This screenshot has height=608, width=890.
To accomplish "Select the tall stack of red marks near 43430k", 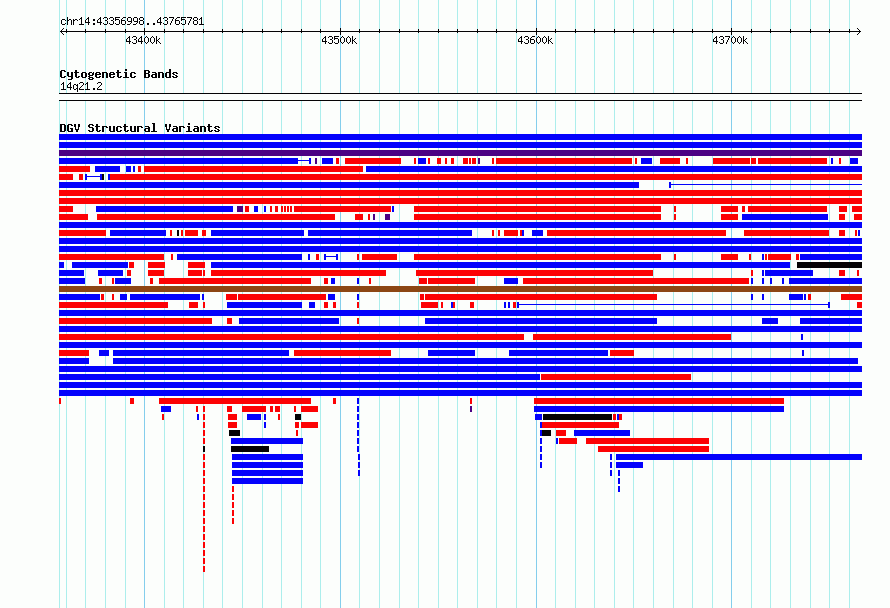I will [x=204, y=489].
